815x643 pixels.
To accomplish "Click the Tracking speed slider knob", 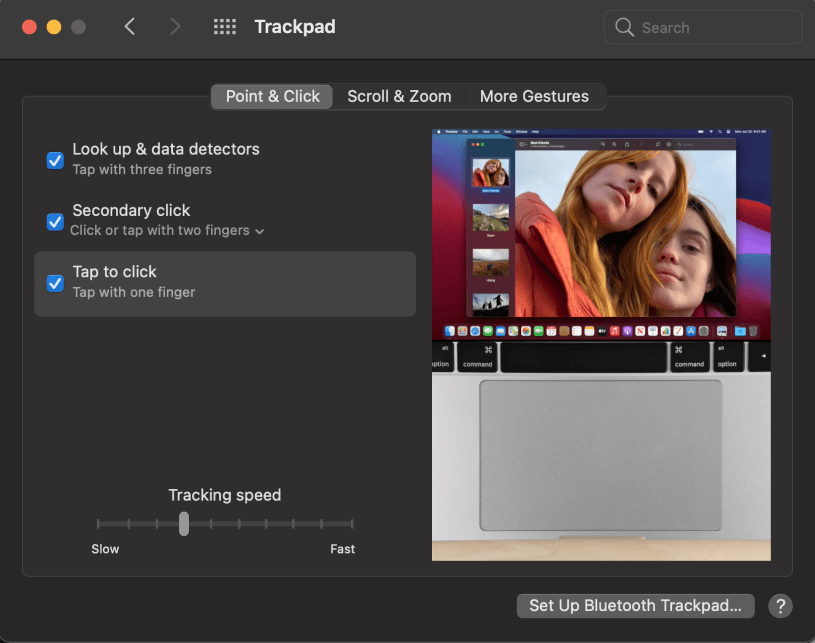I will tap(184, 523).
